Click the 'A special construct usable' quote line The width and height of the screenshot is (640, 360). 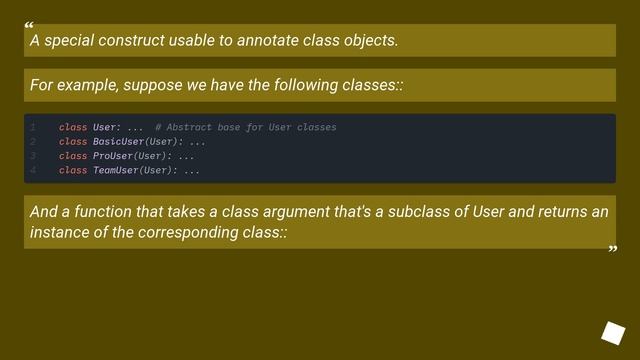coord(214,40)
